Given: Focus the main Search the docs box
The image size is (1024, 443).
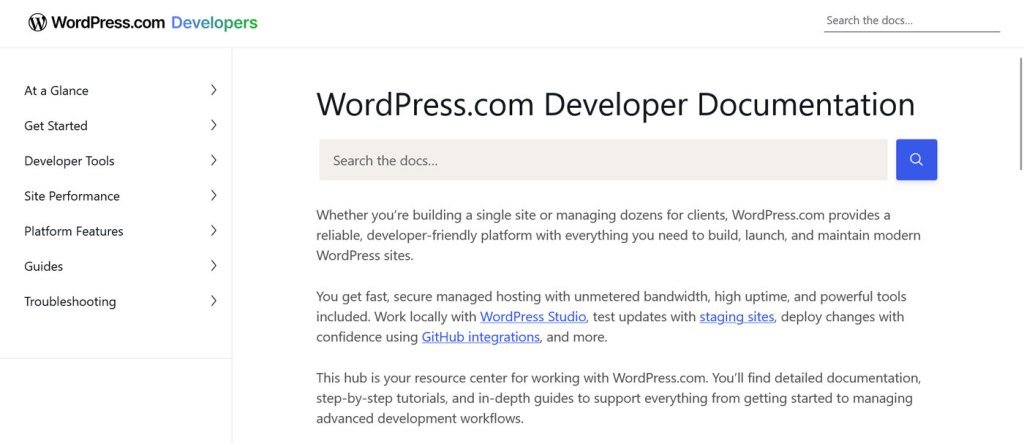Looking at the screenshot, I should 603,159.
